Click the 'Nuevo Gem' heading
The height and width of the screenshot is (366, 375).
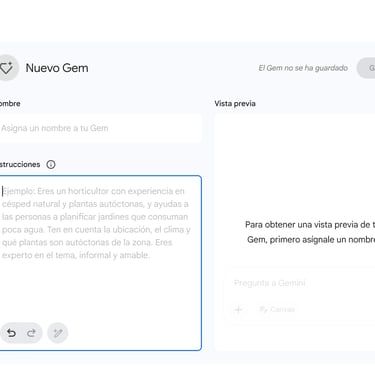click(x=57, y=68)
